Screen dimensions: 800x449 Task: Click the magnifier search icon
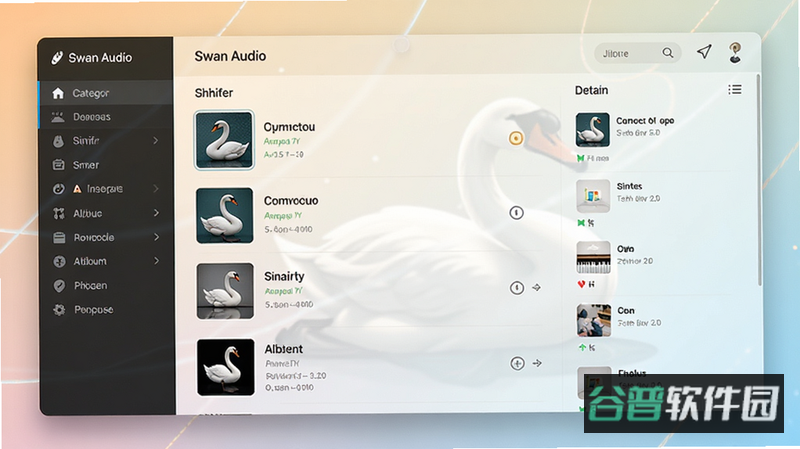667,53
